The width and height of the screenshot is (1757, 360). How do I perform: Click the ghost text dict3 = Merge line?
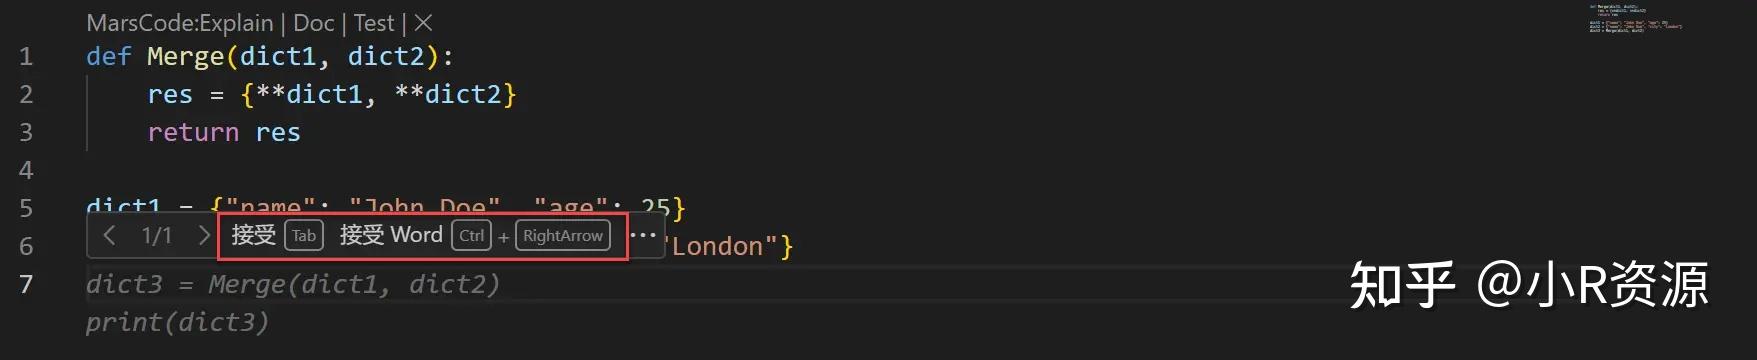pyautogui.click(x=293, y=285)
